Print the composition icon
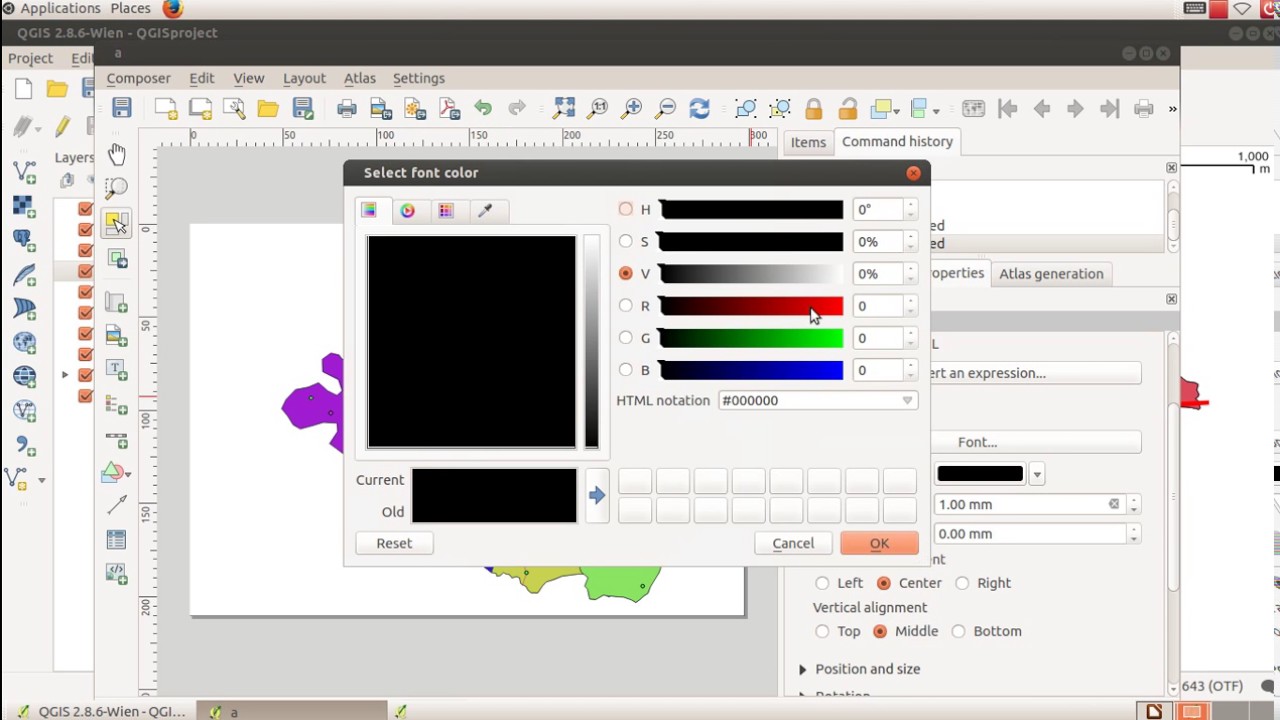 [346, 108]
